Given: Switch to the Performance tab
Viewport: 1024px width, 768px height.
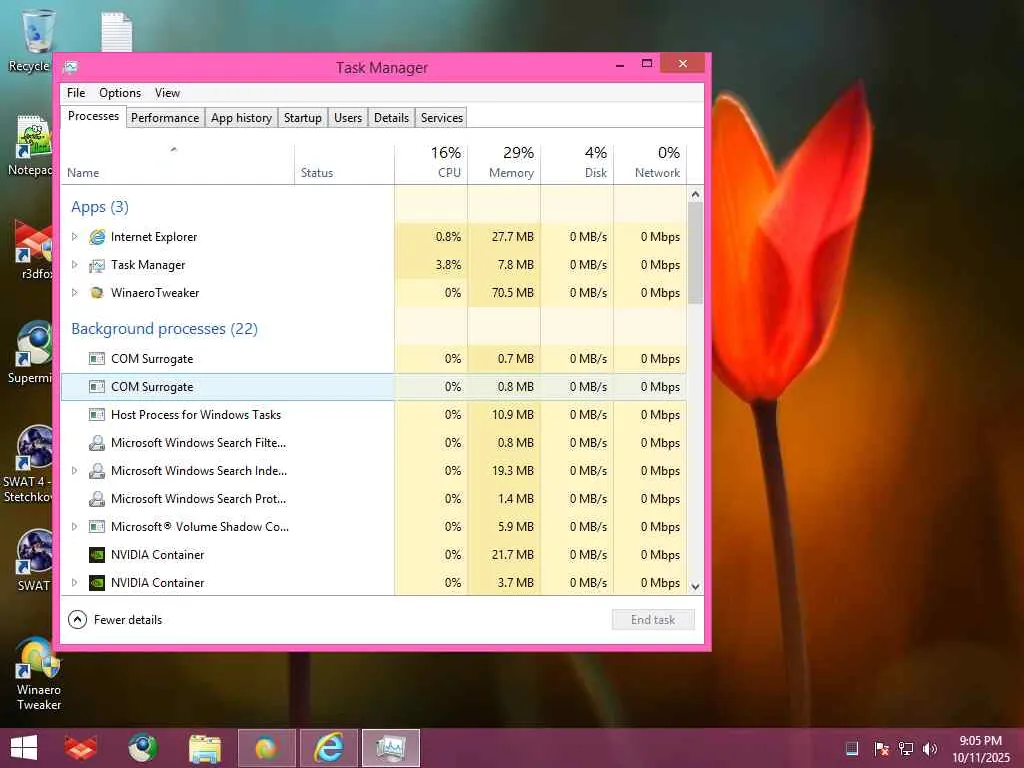Looking at the screenshot, I should (165, 118).
